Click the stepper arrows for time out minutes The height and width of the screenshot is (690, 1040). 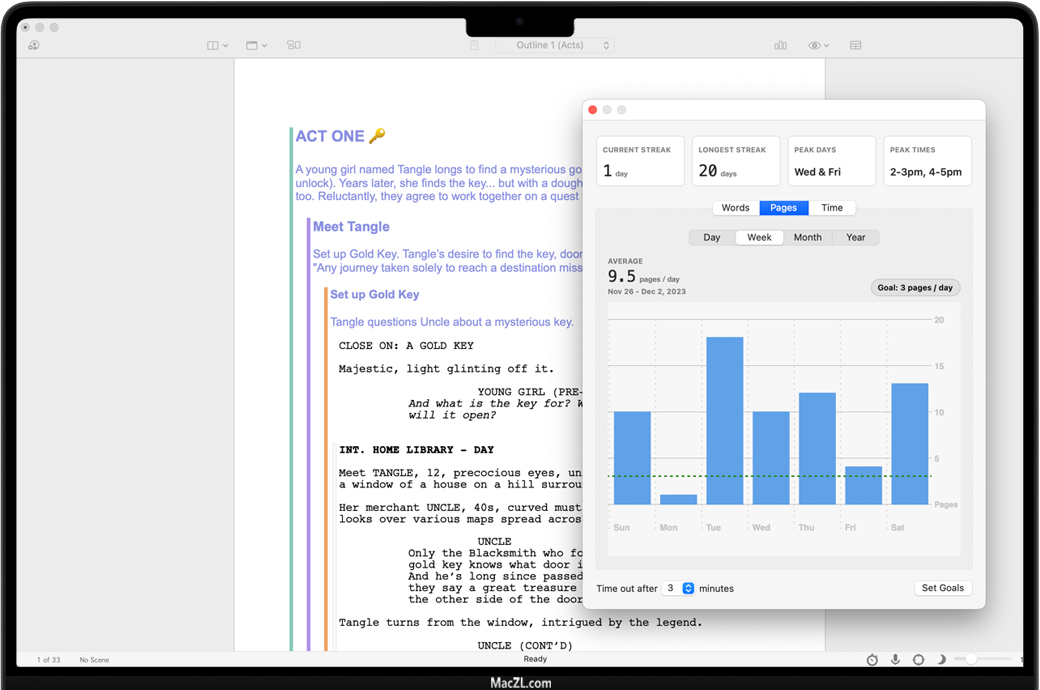pyautogui.click(x=688, y=588)
